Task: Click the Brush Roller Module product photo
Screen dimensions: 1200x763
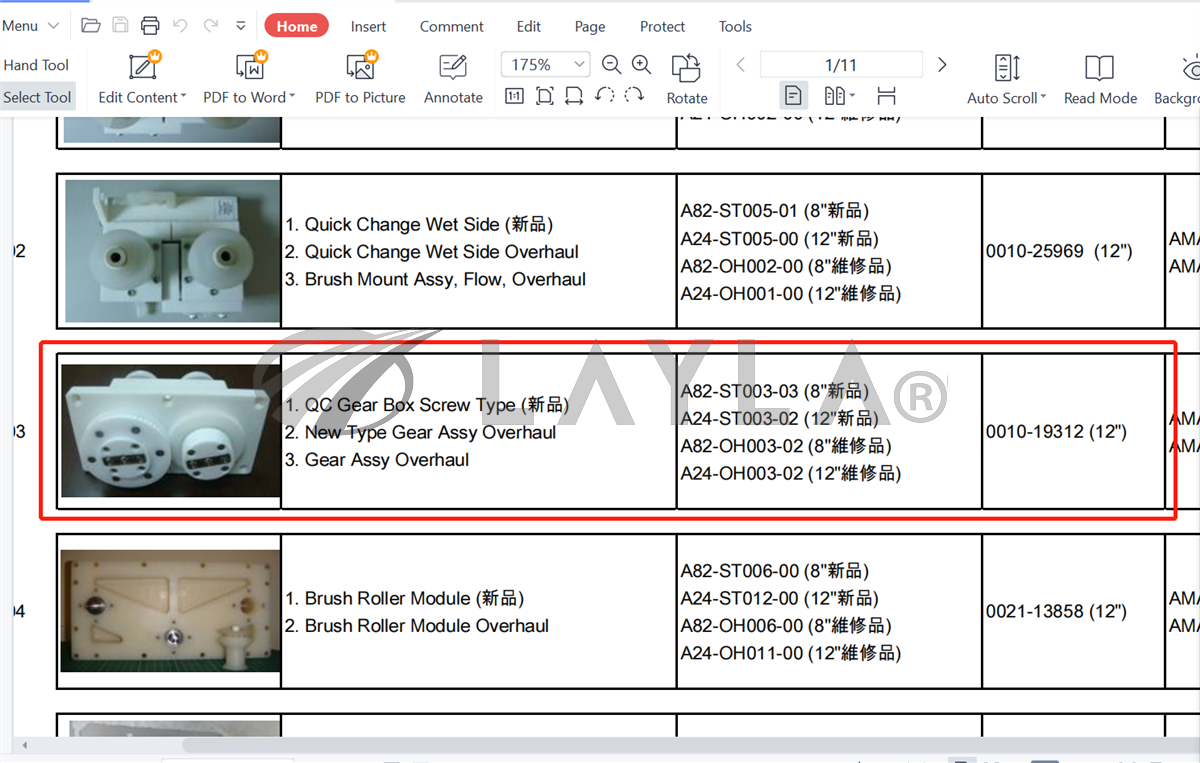Action: (x=170, y=611)
